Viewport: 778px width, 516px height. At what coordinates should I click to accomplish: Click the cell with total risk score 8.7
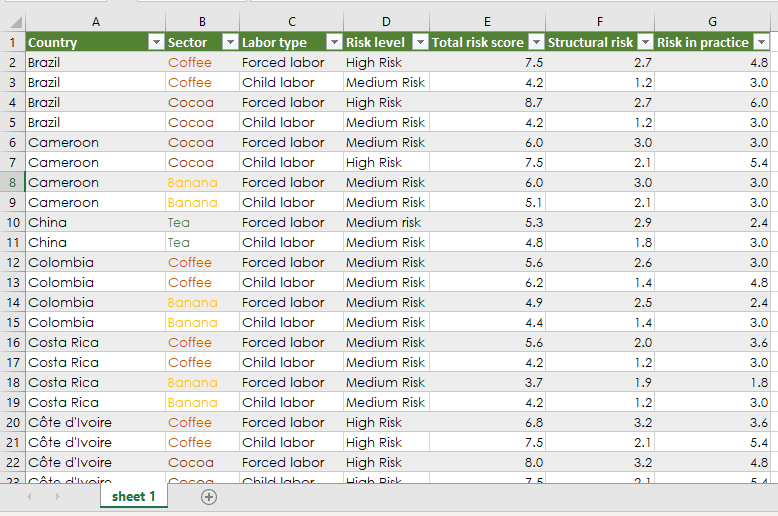pos(486,102)
